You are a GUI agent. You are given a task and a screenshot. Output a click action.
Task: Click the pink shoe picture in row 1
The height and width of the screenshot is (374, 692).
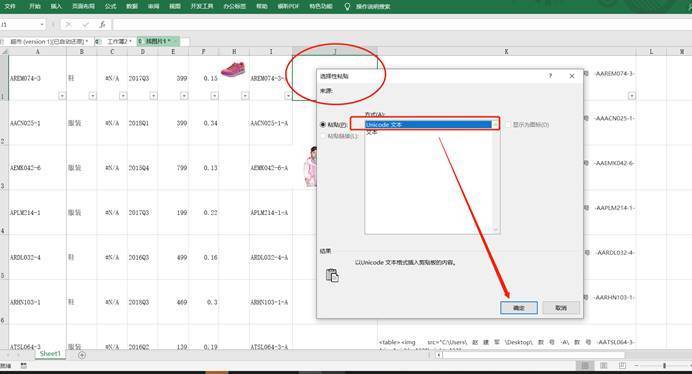tap(233, 70)
